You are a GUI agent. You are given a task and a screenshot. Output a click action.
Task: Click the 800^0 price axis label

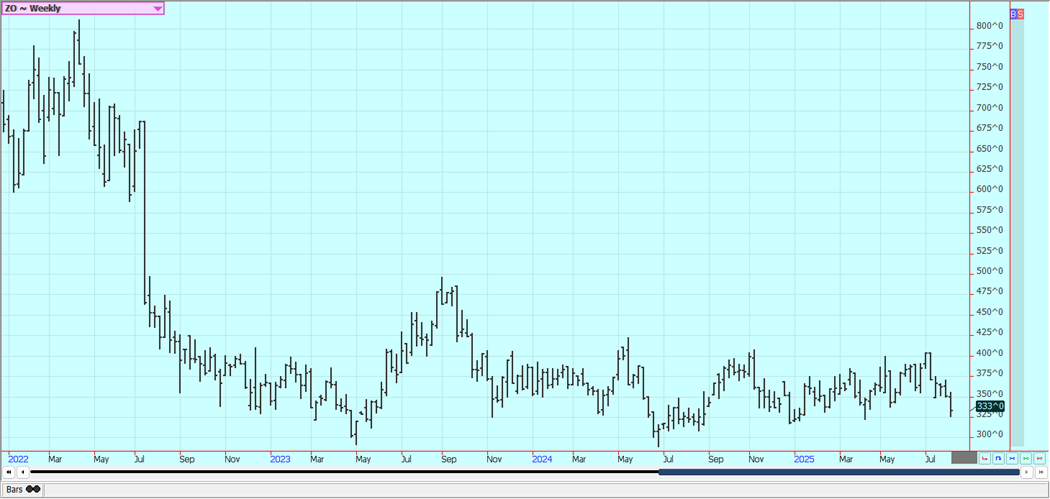(989, 25)
